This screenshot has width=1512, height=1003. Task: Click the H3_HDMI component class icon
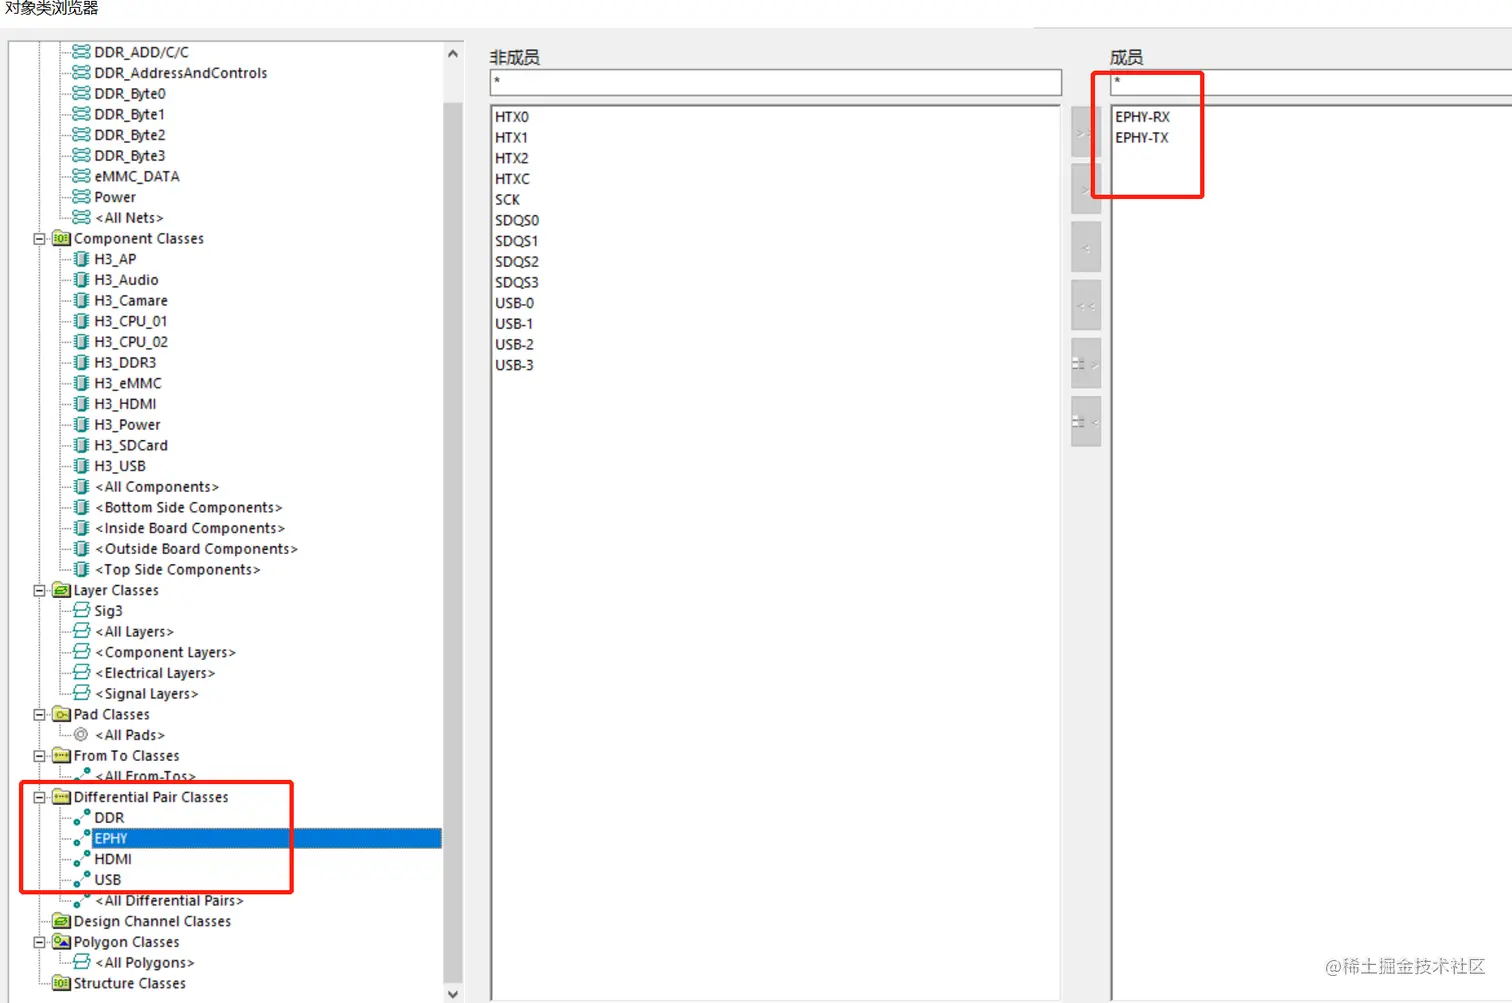click(x=82, y=404)
